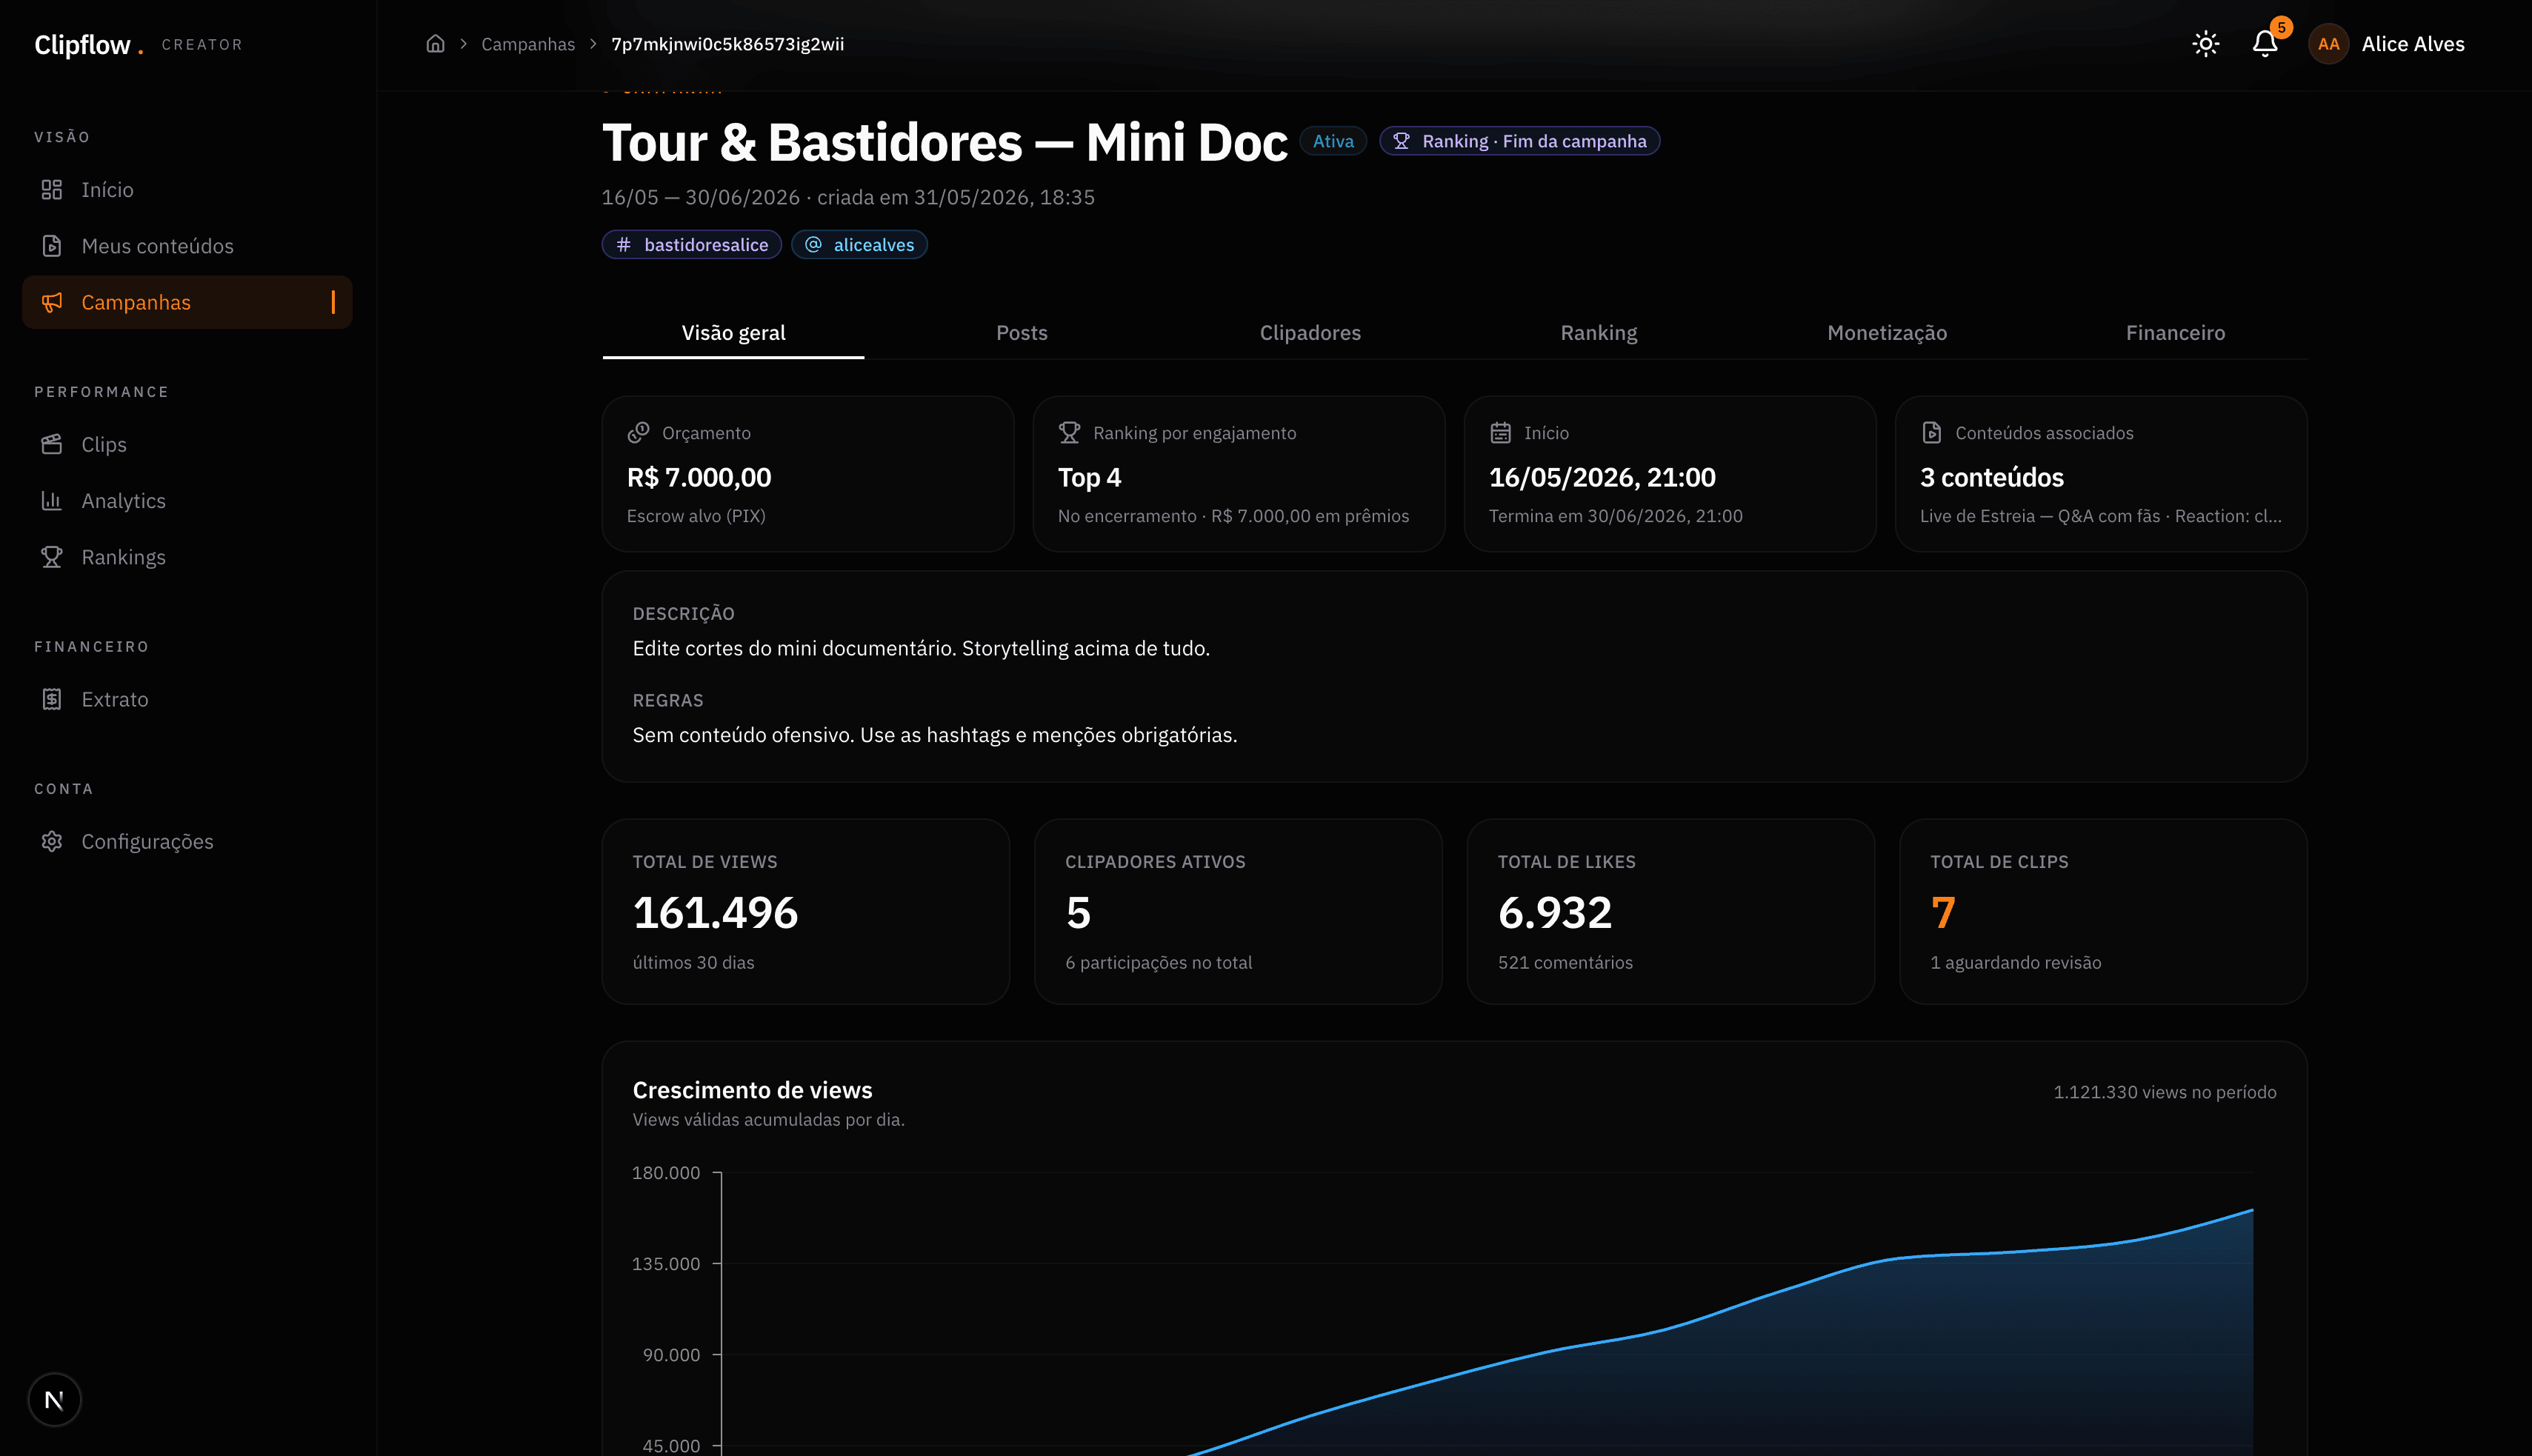Image resolution: width=2532 pixels, height=1456 pixels.
Task: Click the 3 conteúdos value
Action: (x=1992, y=478)
